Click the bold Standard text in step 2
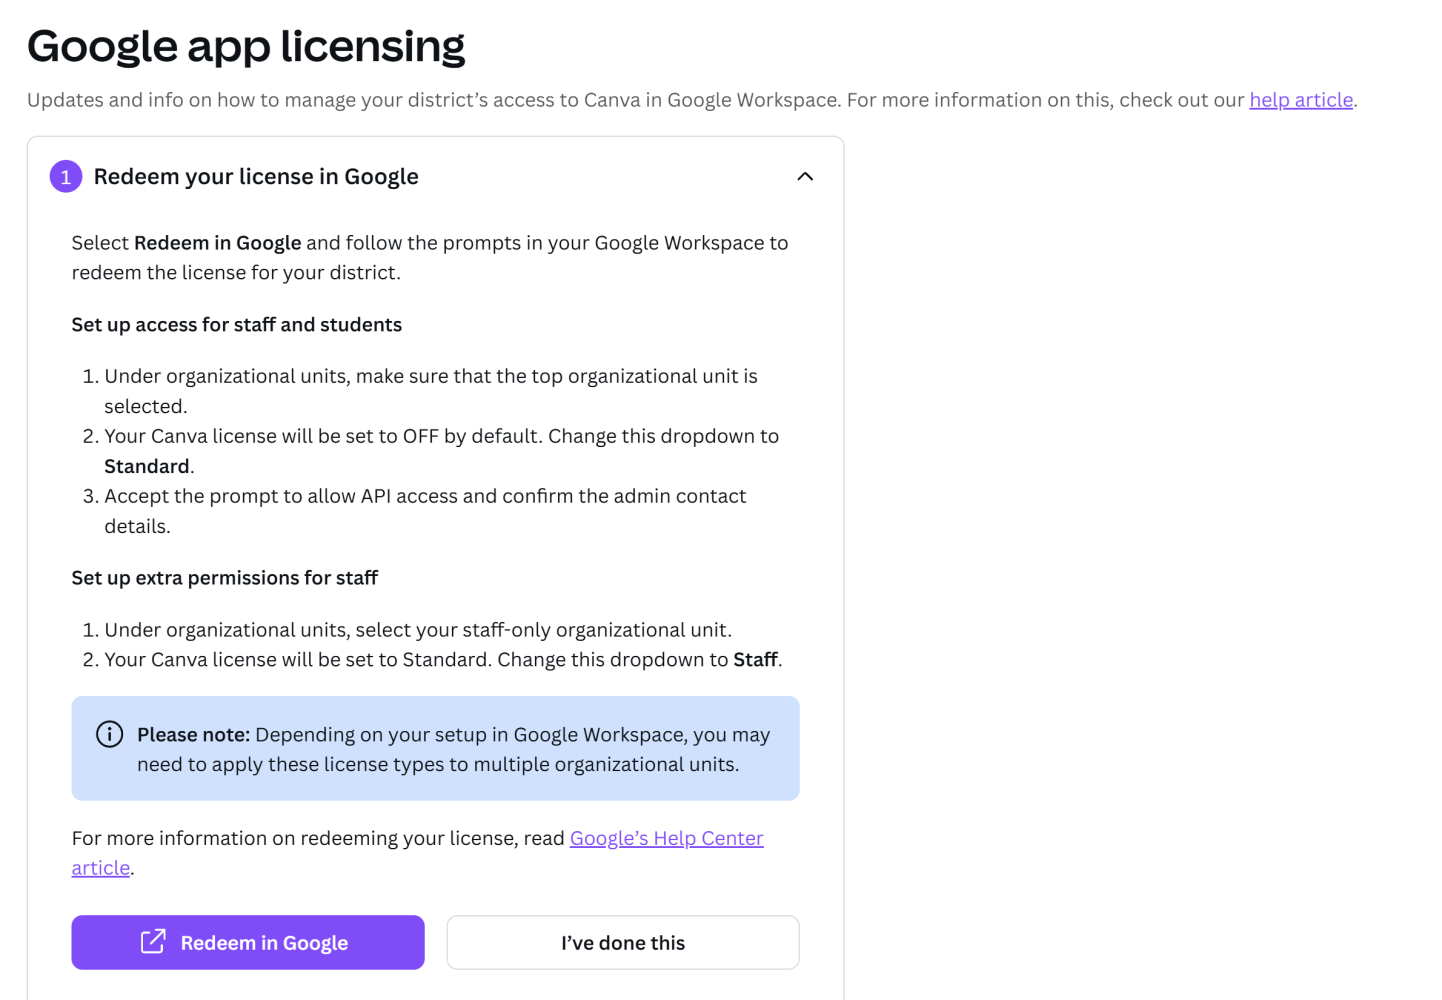The image size is (1442, 1000). pos(147,466)
